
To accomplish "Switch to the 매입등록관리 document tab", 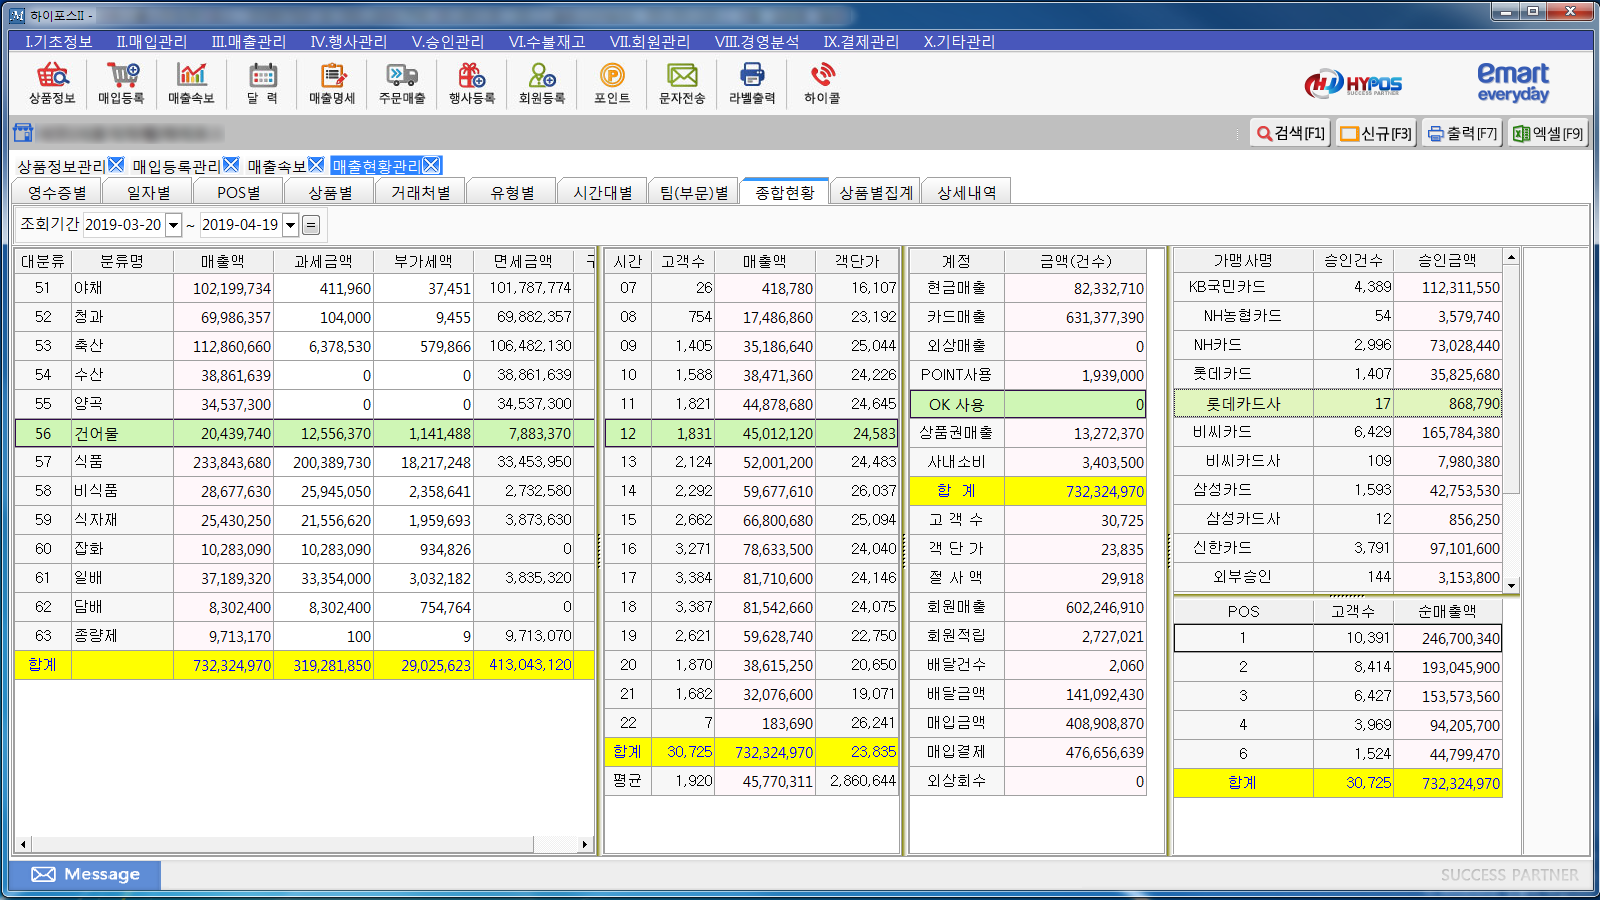I will click(176, 166).
